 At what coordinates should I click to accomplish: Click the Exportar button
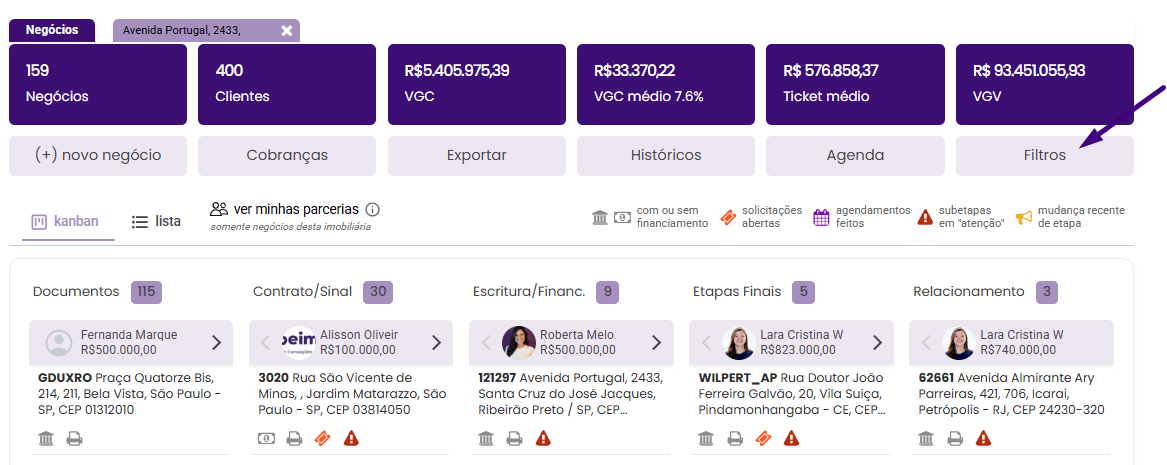point(476,156)
